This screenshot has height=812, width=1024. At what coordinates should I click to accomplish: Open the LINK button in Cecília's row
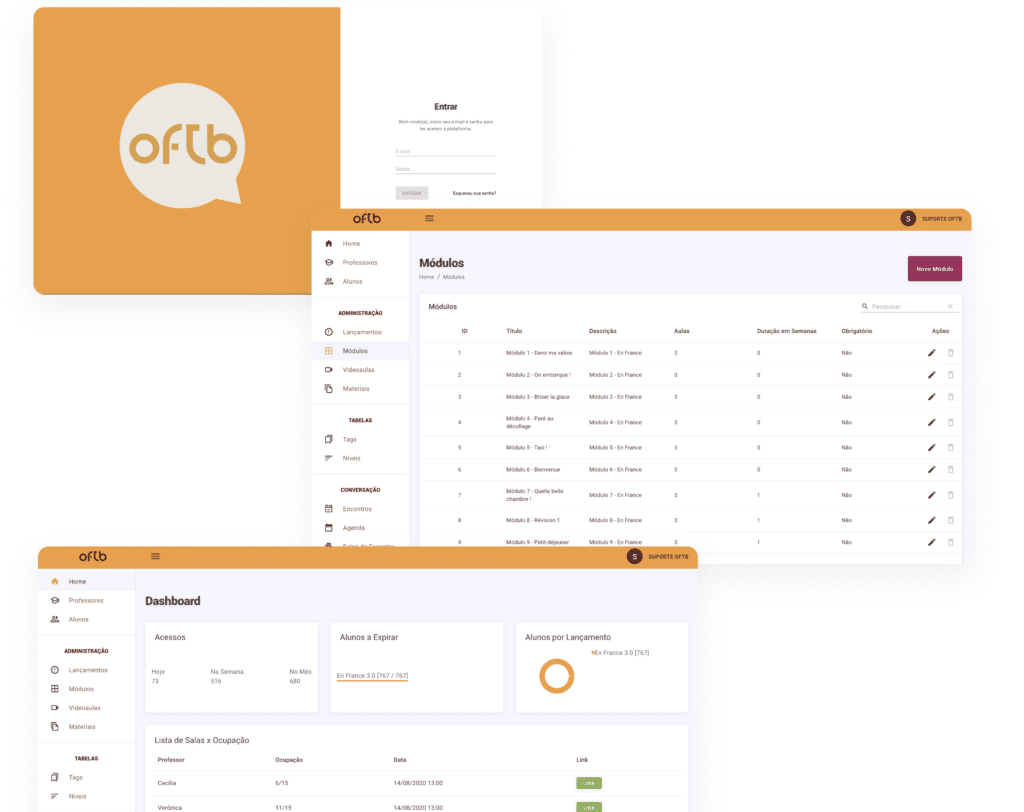point(589,783)
